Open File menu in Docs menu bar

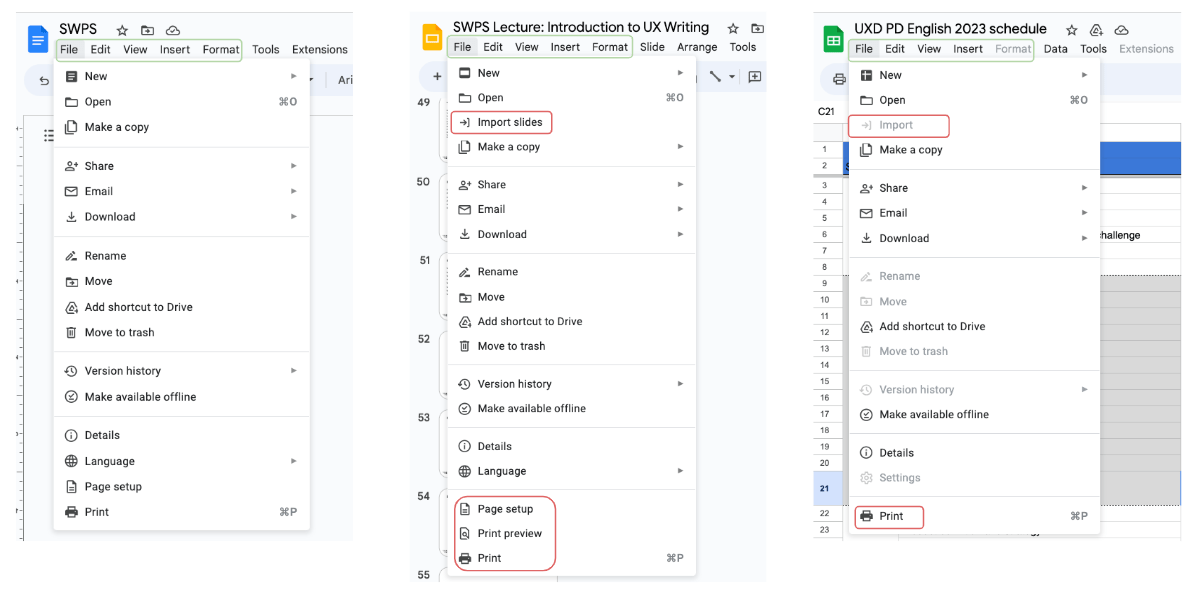coord(69,49)
